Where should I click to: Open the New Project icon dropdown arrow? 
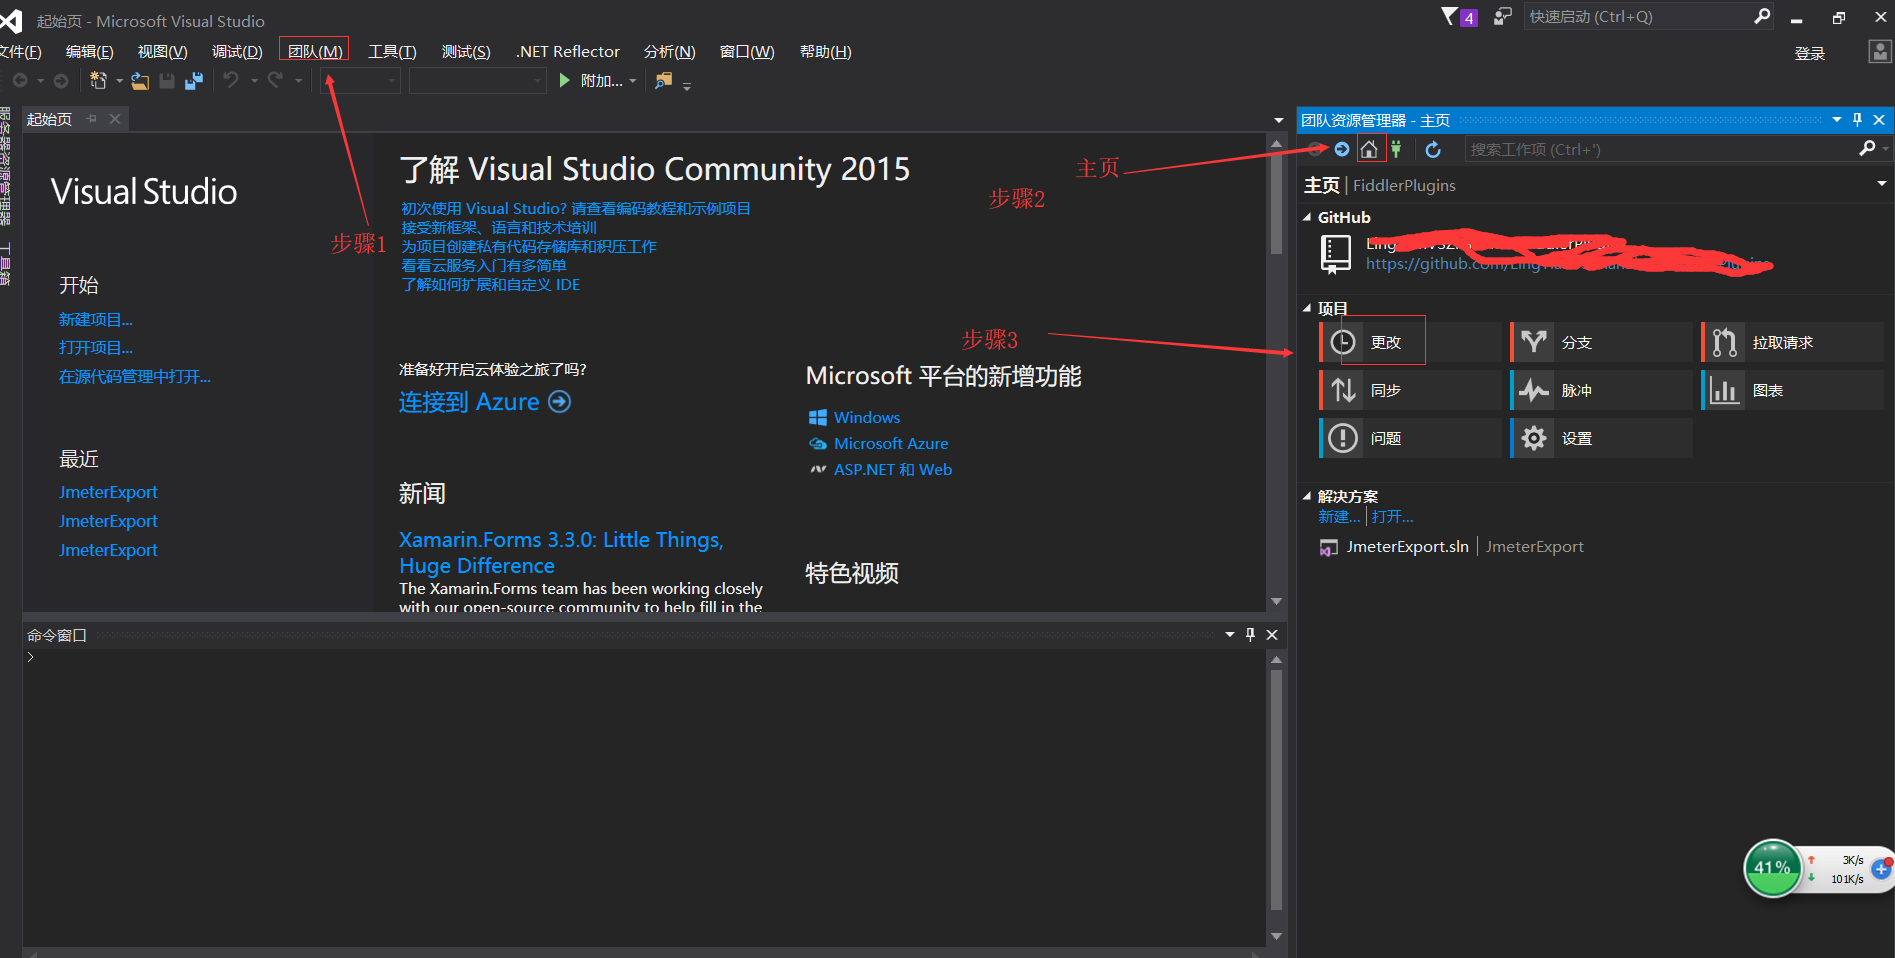(x=119, y=81)
